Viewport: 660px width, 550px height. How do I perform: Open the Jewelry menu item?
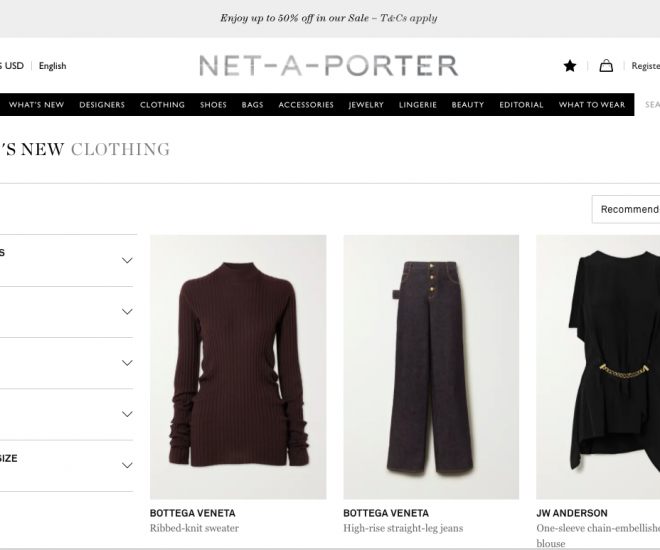[367, 105]
